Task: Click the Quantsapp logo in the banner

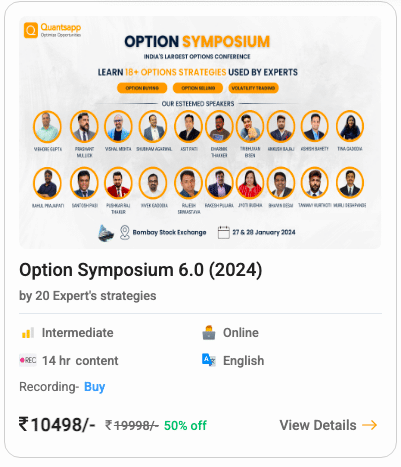Action: pos(52,30)
